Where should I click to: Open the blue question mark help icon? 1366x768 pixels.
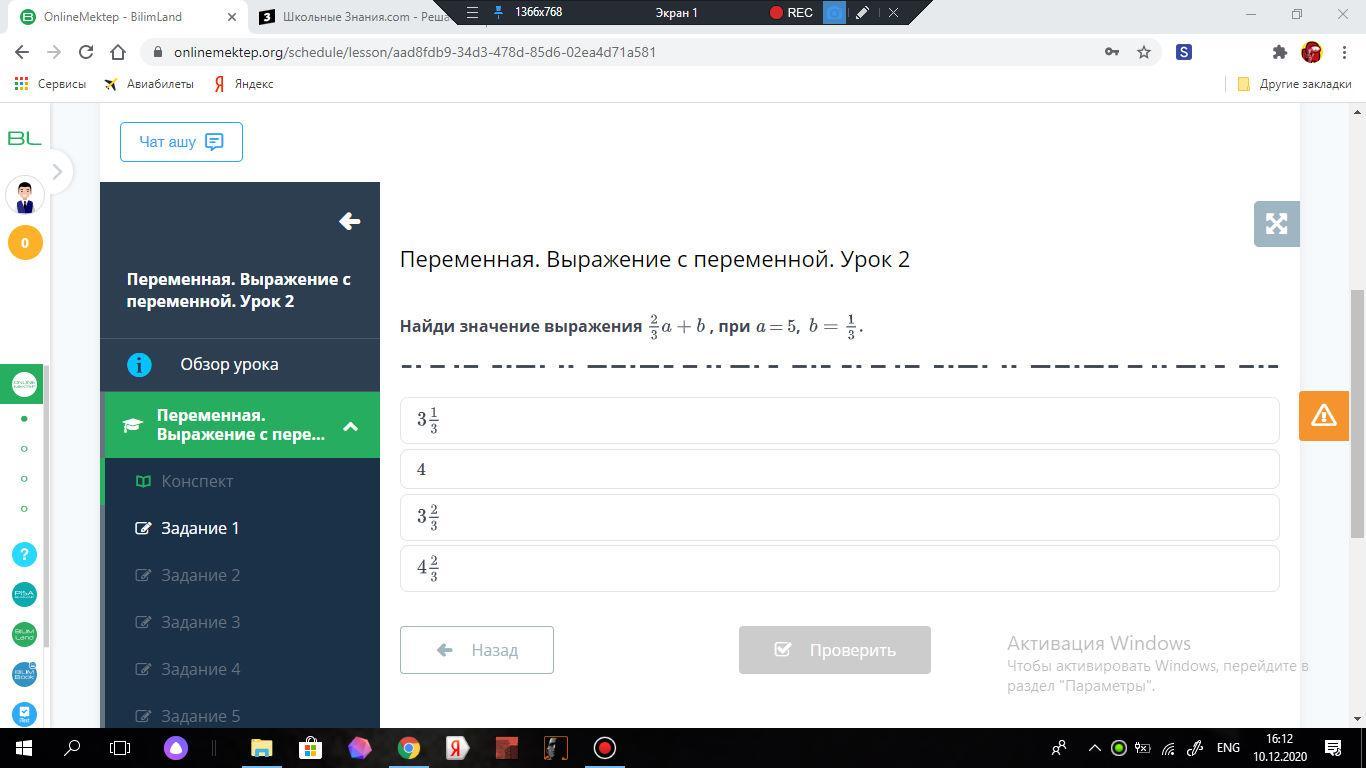25,554
